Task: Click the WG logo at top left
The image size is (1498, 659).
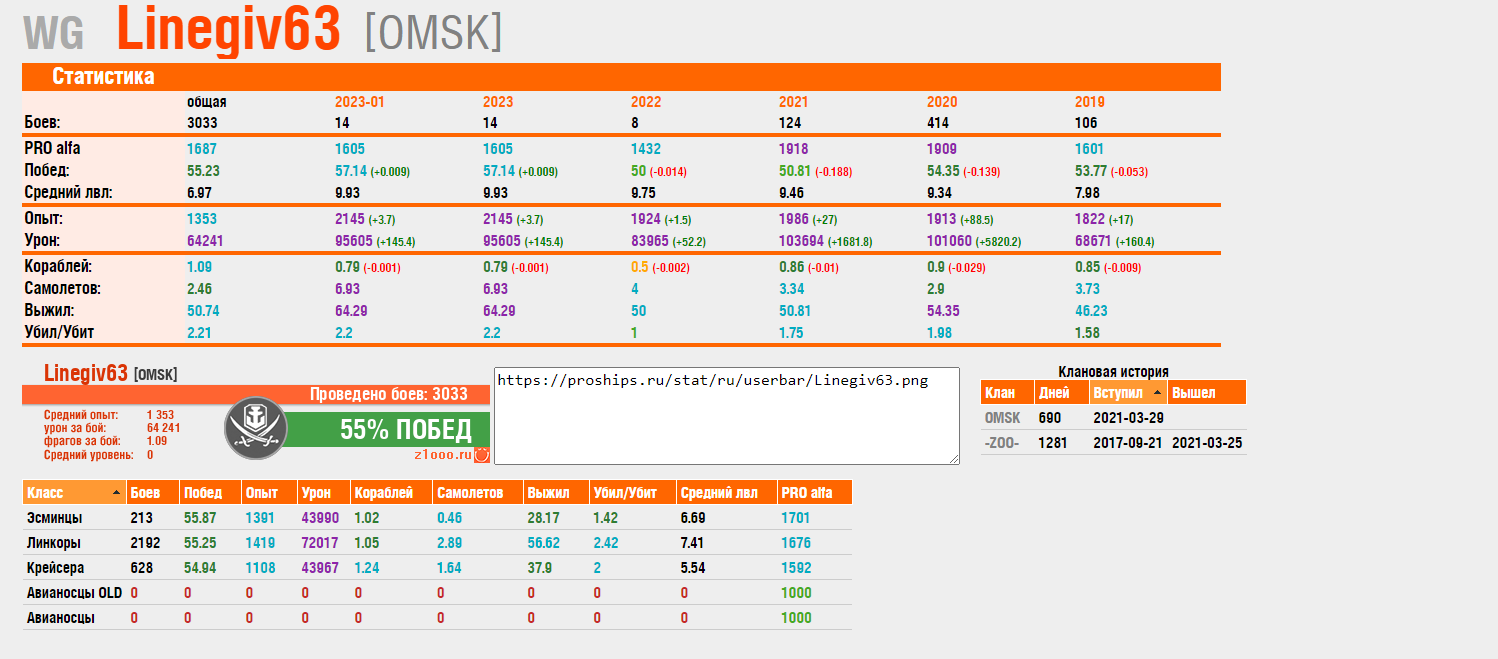Action: point(54,34)
